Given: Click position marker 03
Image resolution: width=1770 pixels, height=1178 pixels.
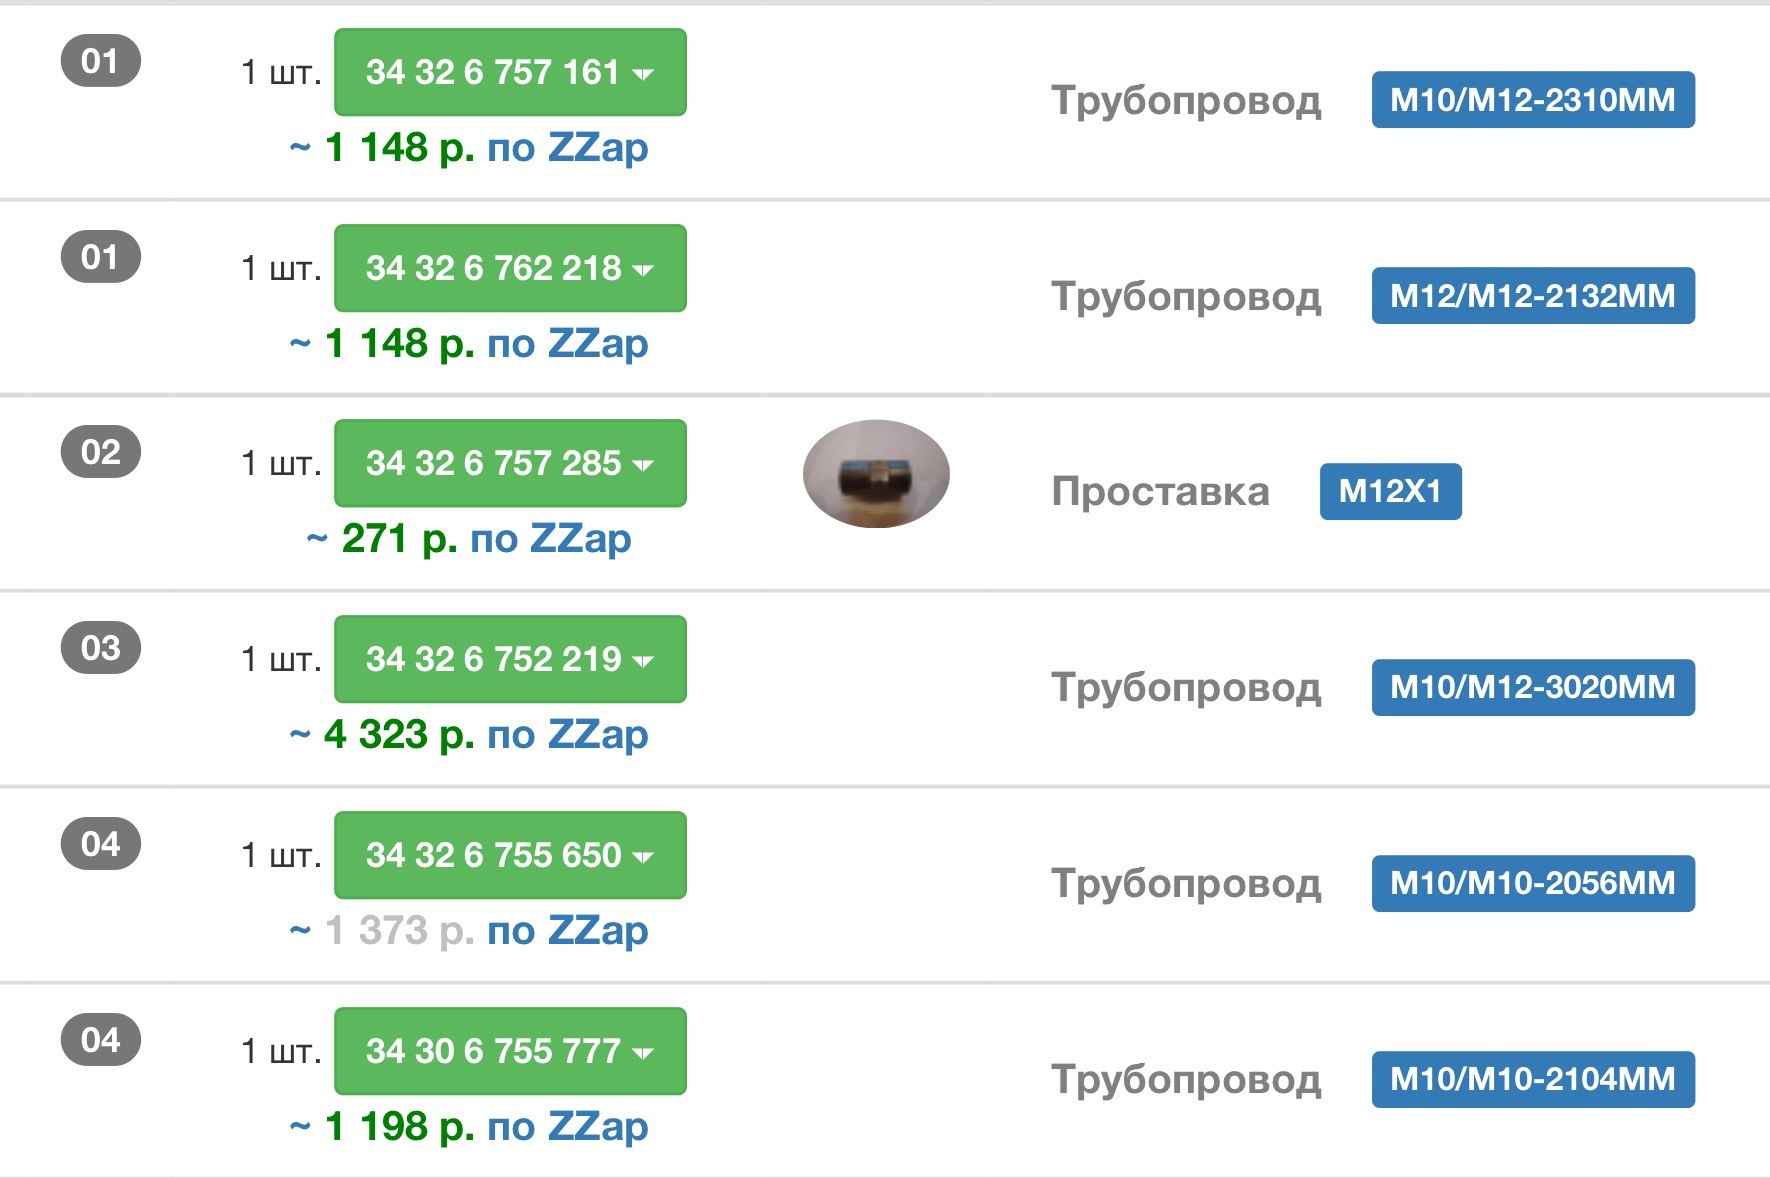Looking at the screenshot, I should point(101,648).
